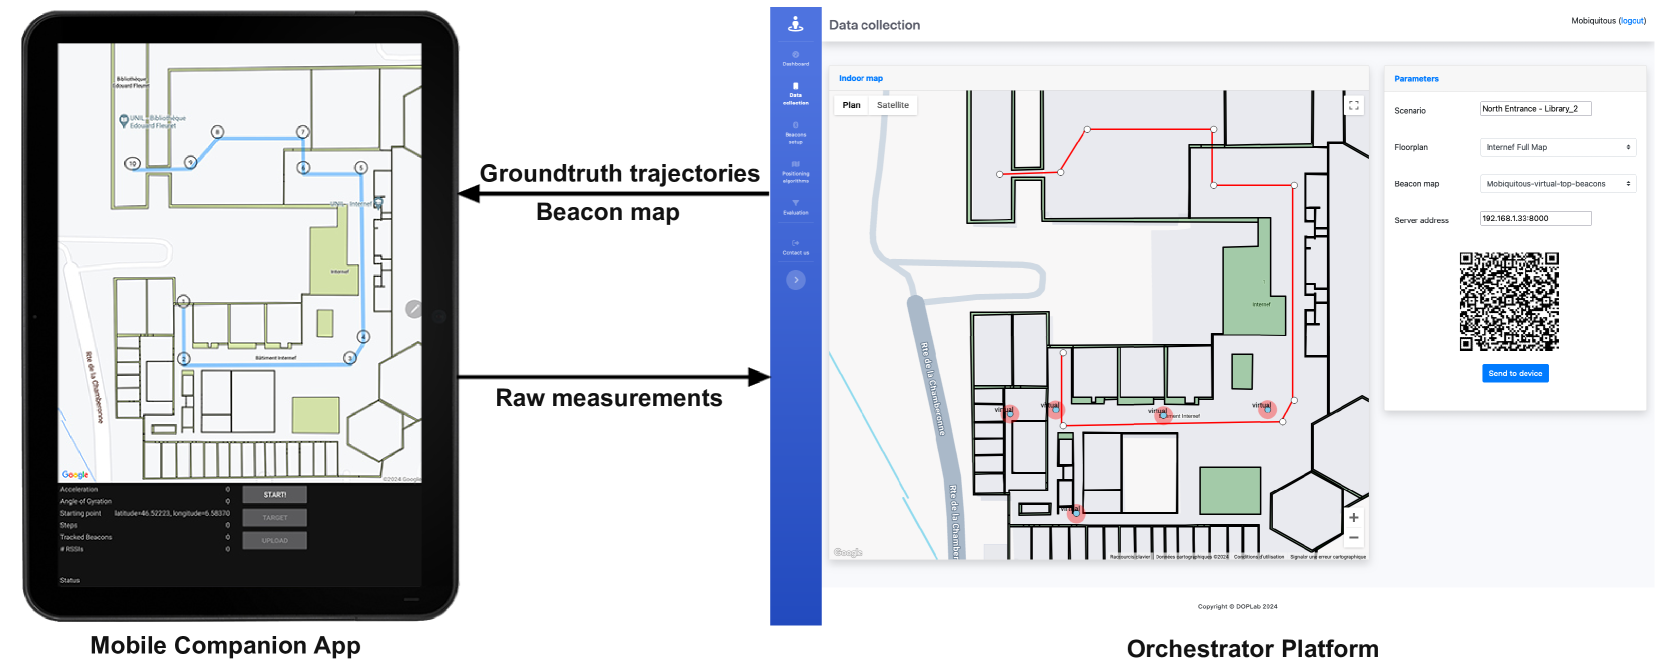This screenshot has width=1661, height=668.
Task: Click the logout link
Action: pyautogui.click(x=1632, y=21)
